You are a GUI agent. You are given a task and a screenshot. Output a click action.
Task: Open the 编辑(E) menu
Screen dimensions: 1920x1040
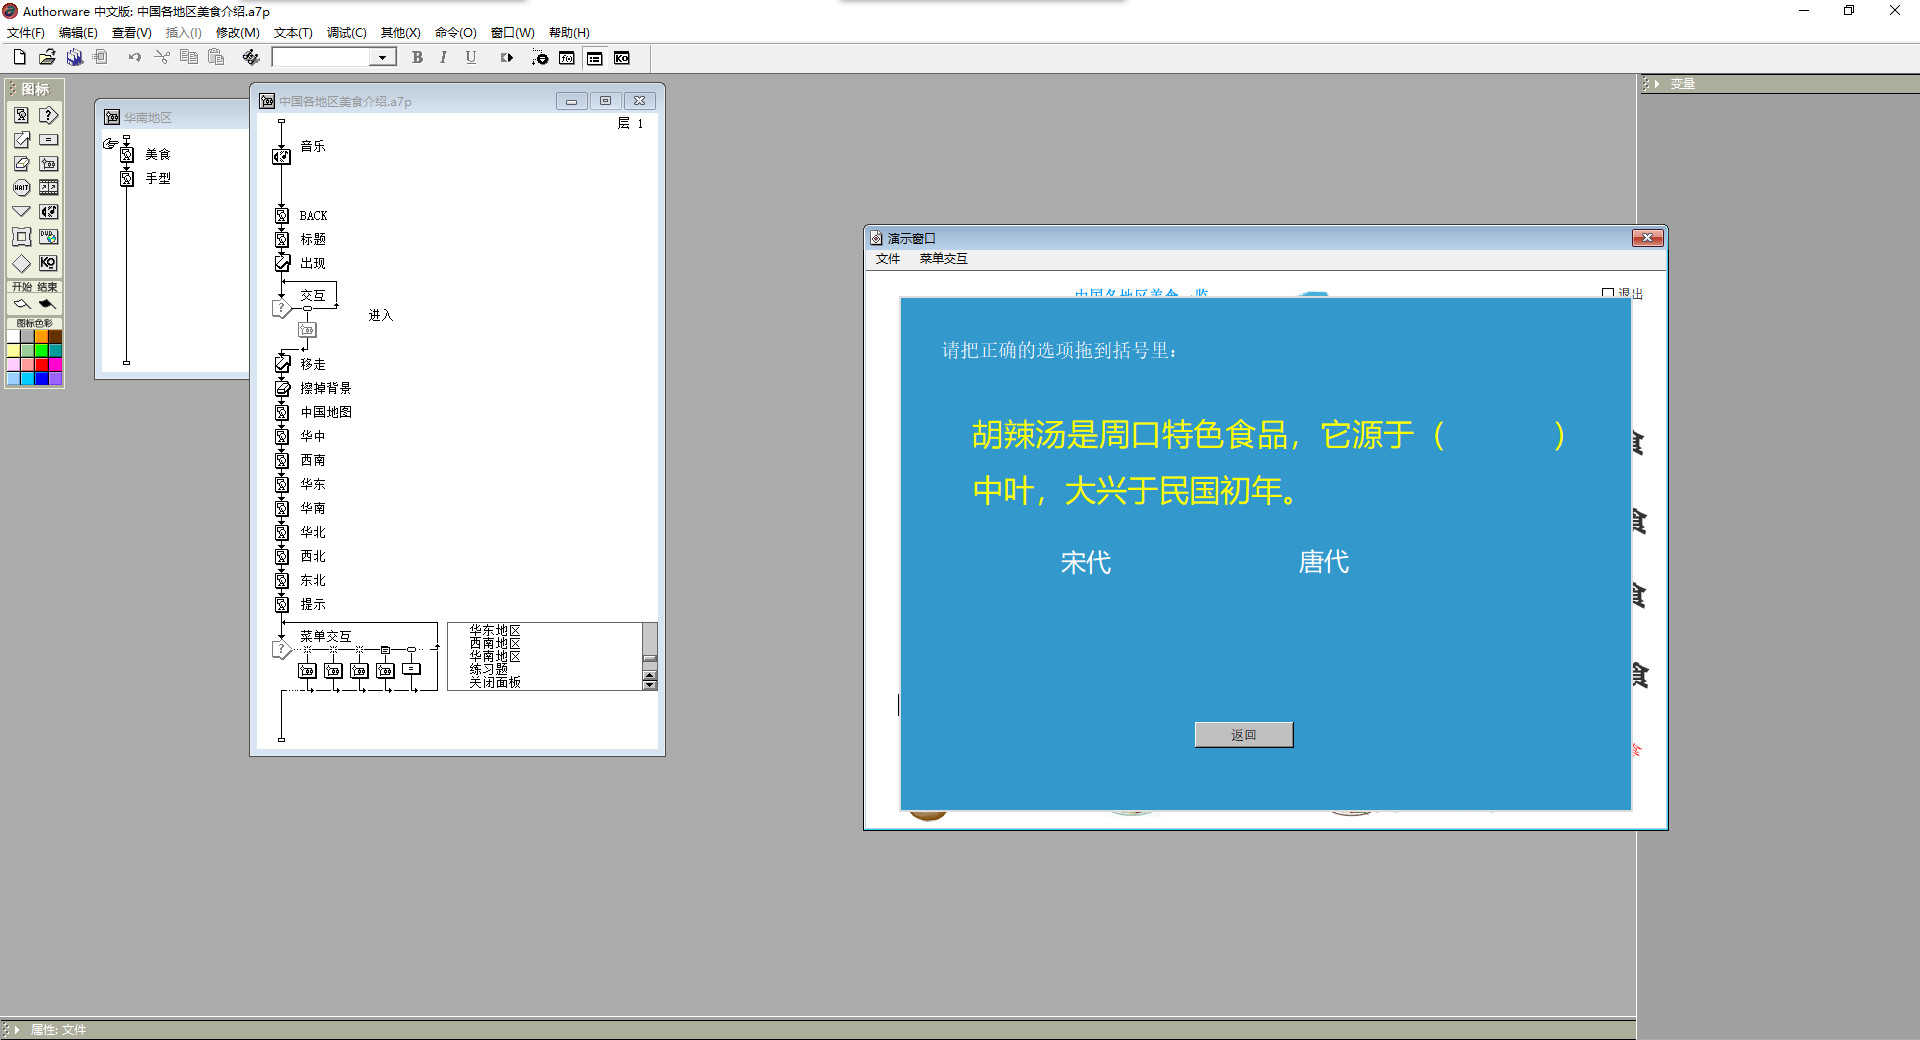click(x=78, y=33)
